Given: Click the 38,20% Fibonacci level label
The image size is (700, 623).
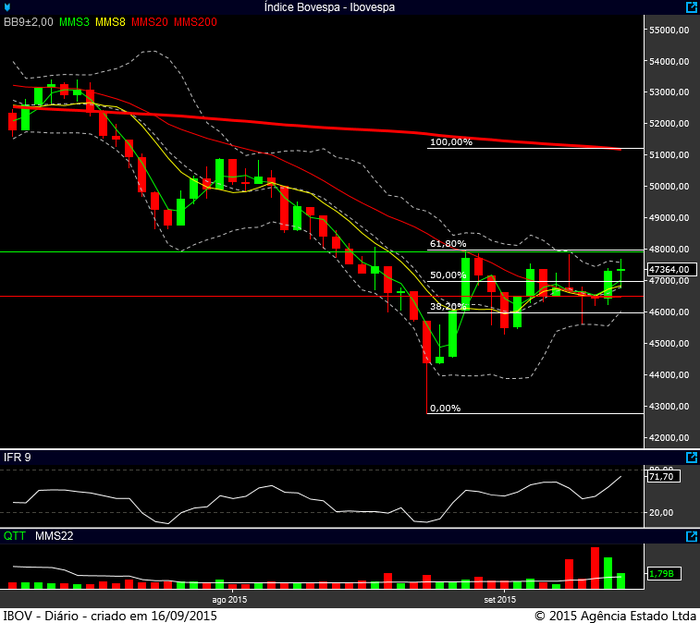Looking at the screenshot, I should pos(448,306).
